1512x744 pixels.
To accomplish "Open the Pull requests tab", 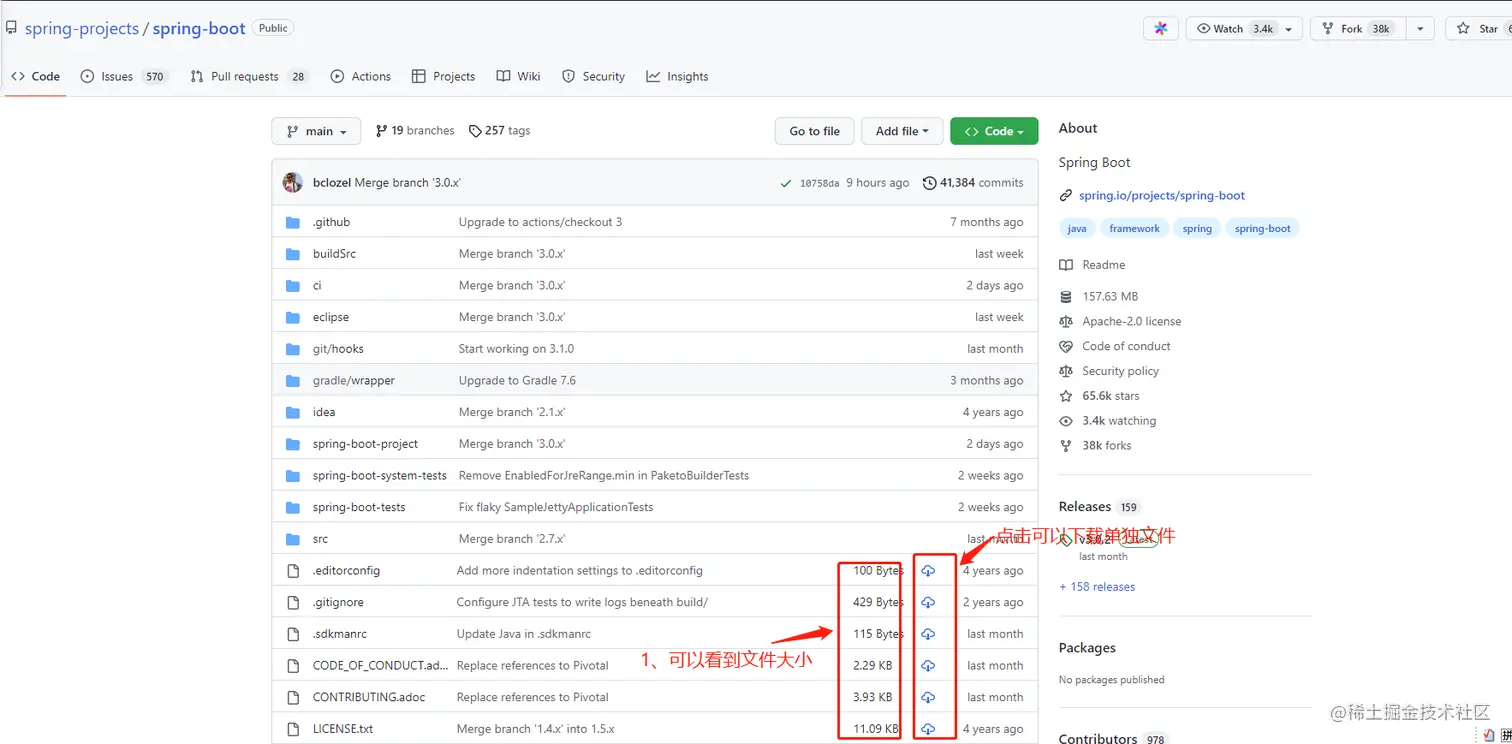I will (249, 77).
